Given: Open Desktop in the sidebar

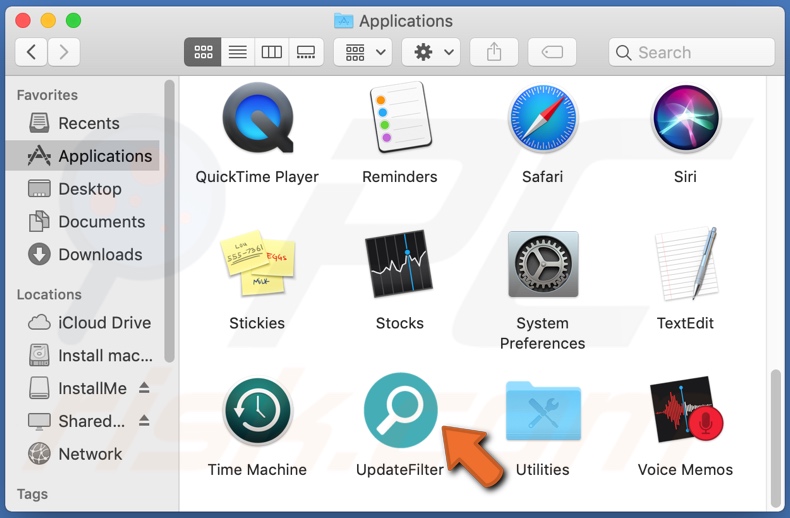Looking at the screenshot, I should (83, 188).
